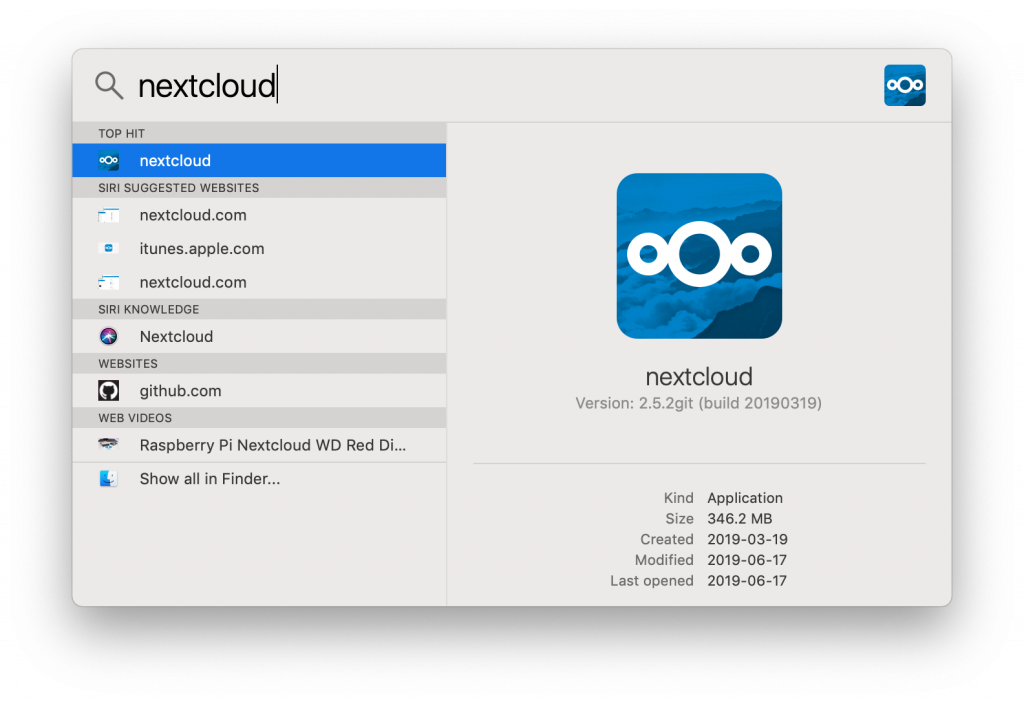Click the nextcloud app name under preview icon
The width and height of the screenshot is (1024, 702).
click(x=699, y=377)
